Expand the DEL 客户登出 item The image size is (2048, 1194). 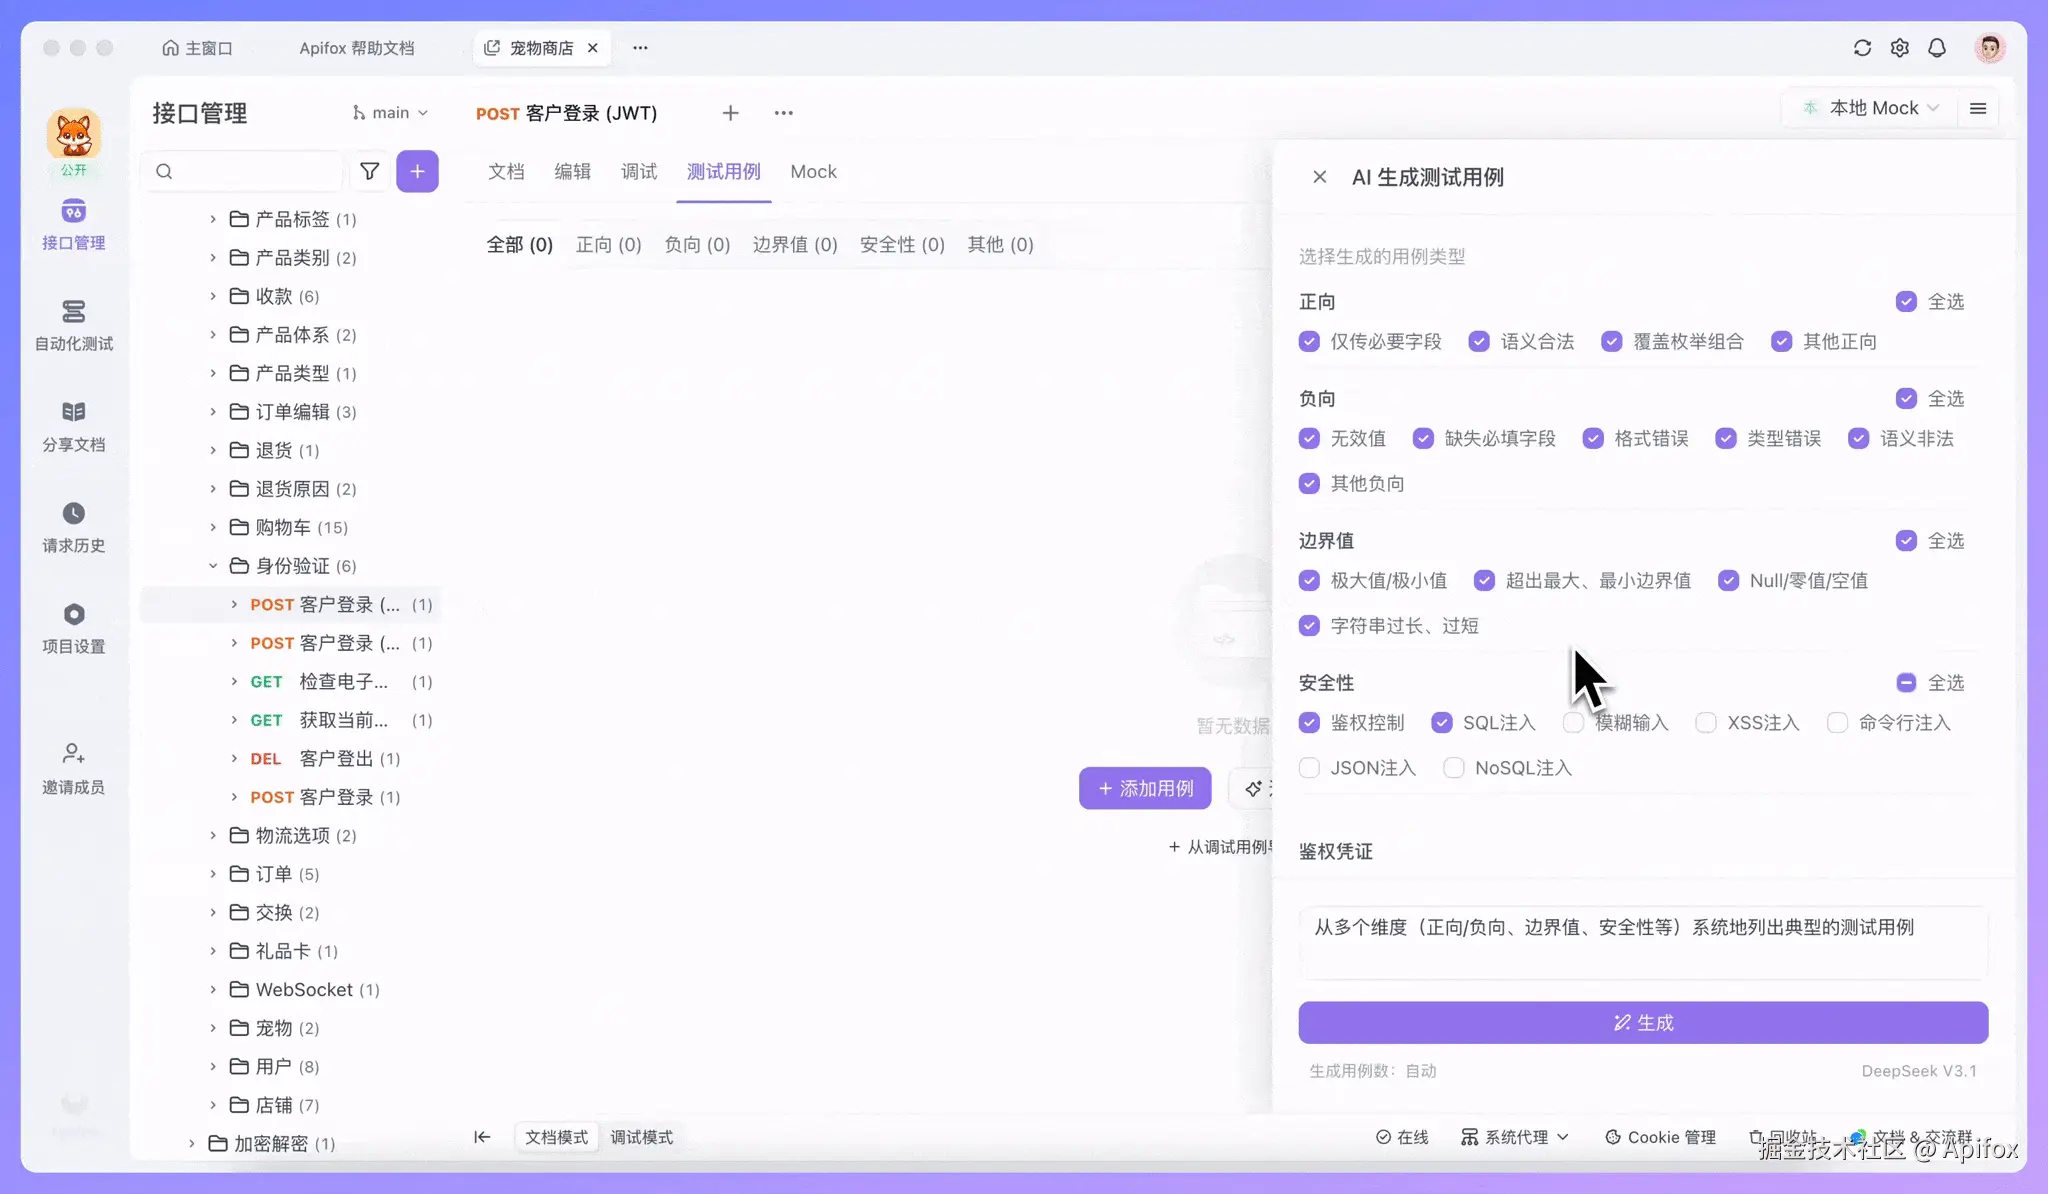pos(234,759)
